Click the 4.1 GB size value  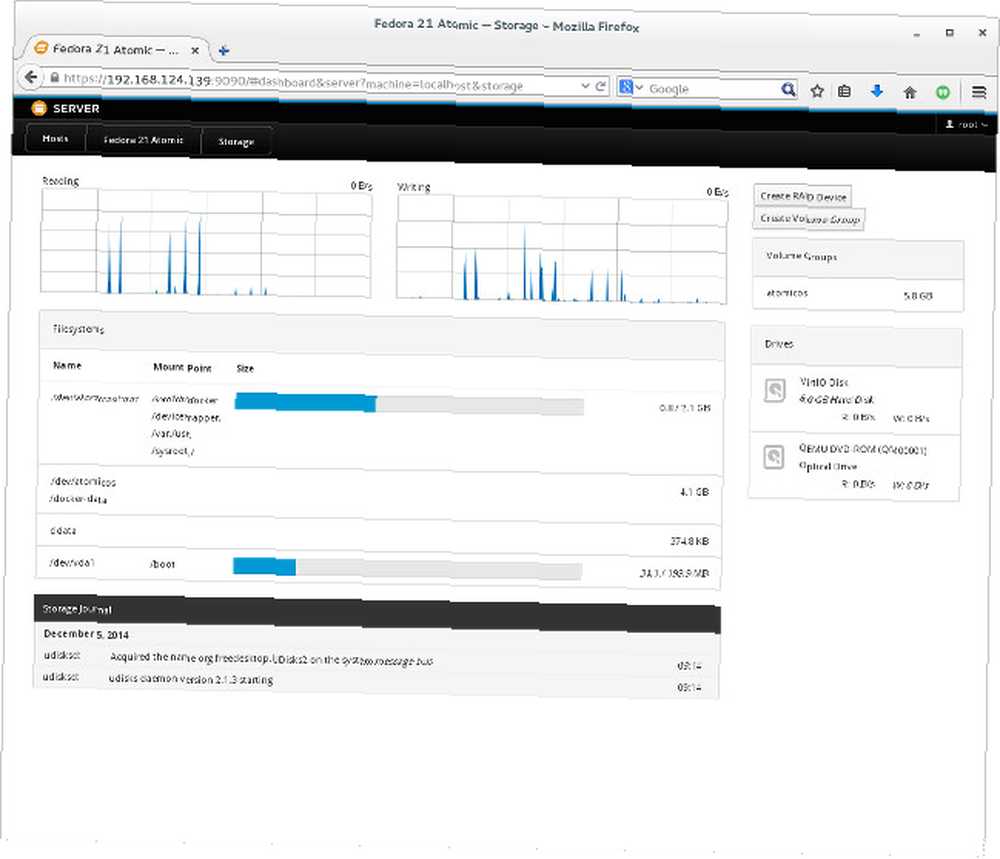pyautogui.click(x=695, y=492)
